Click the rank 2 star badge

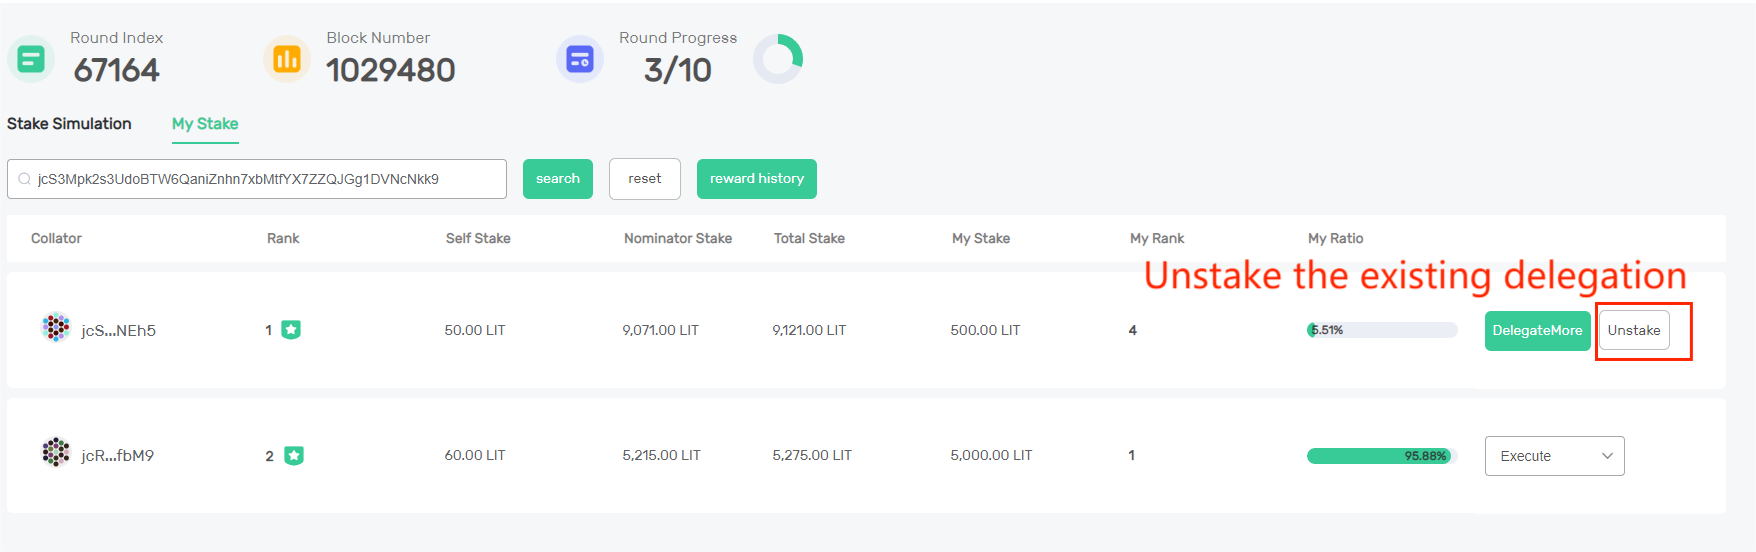pos(293,456)
